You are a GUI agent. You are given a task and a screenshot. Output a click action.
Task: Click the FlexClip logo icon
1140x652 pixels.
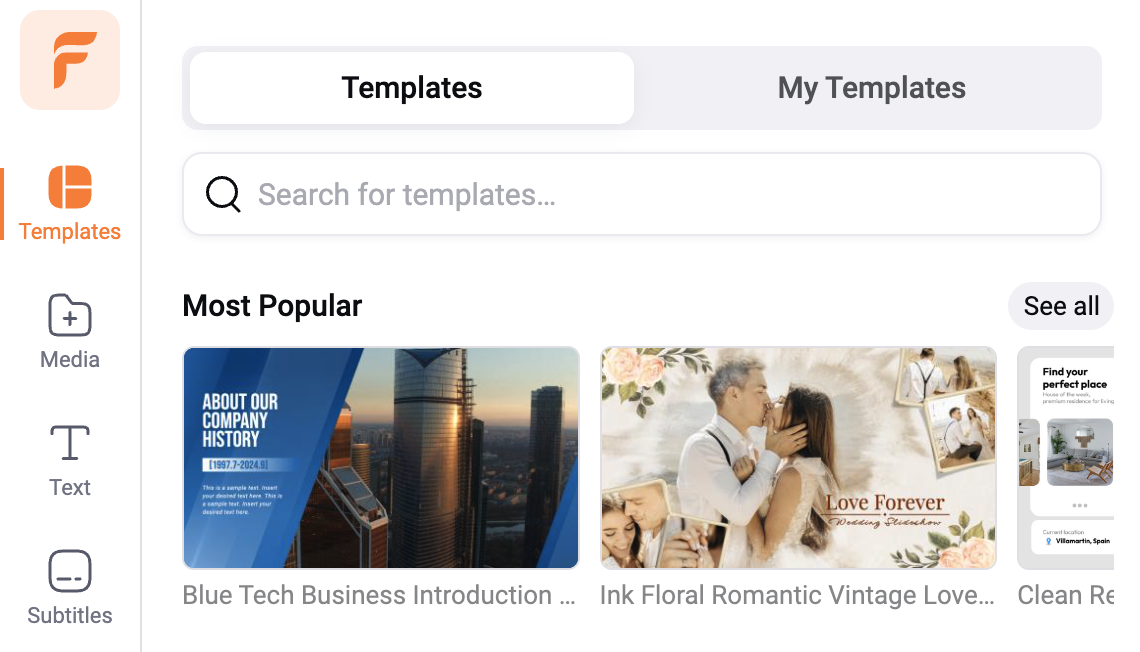[70, 60]
